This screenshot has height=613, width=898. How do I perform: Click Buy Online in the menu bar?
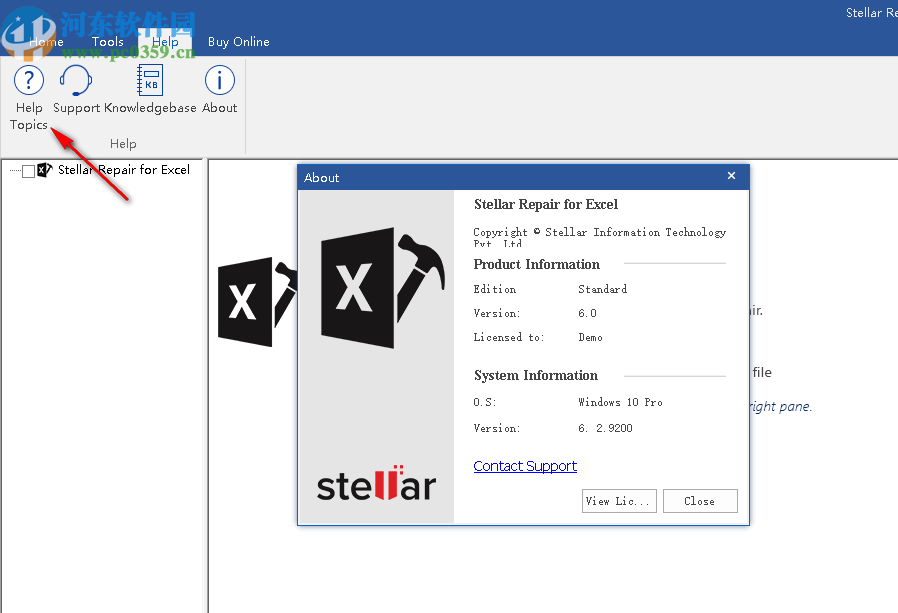238,42
